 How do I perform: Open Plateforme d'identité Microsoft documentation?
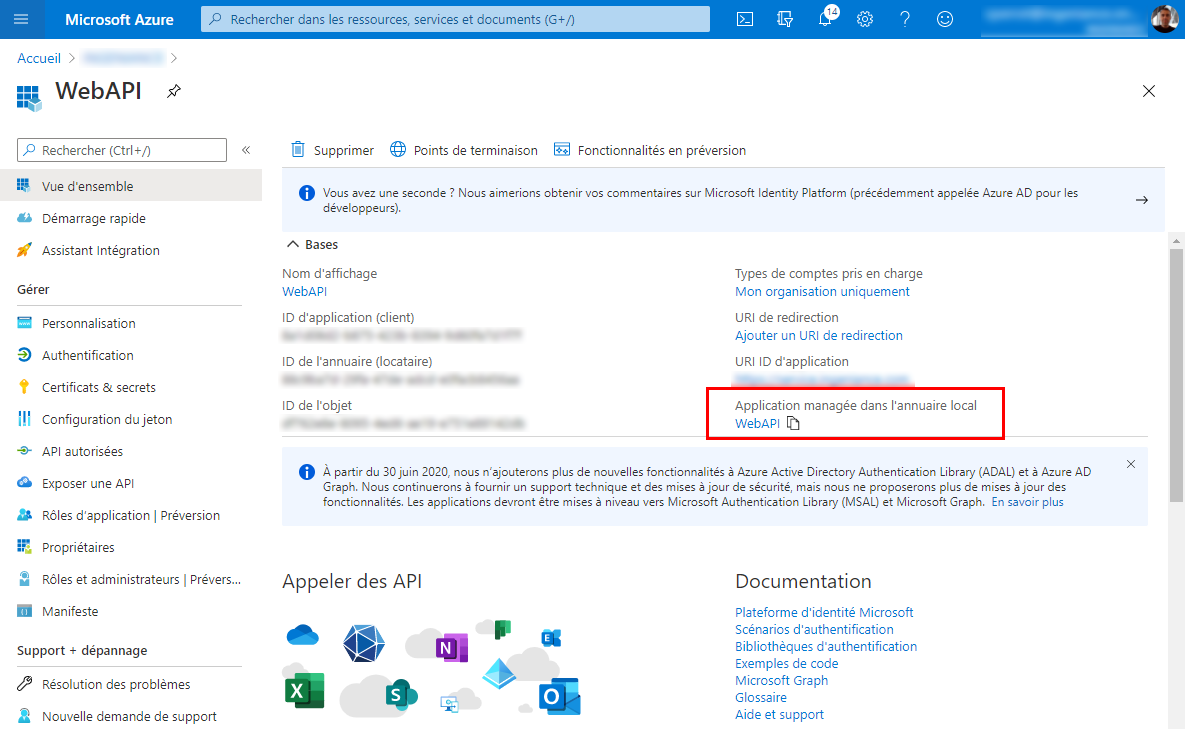pyautogui.click(x=824, y=612)
